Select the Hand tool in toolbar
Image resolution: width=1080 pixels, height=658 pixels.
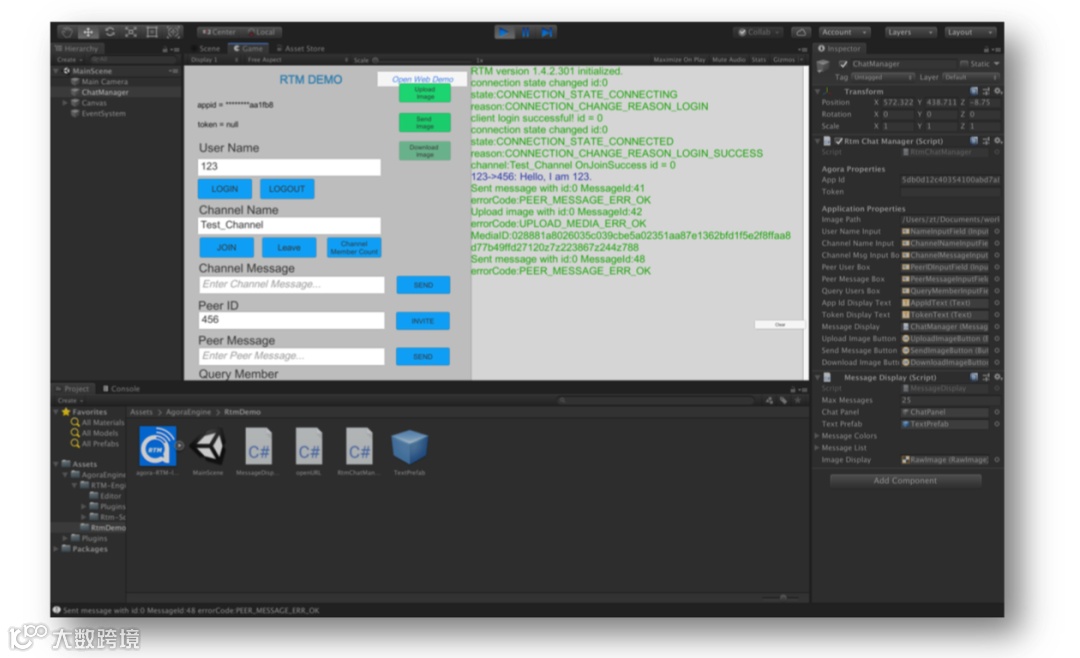coord(67,32)
